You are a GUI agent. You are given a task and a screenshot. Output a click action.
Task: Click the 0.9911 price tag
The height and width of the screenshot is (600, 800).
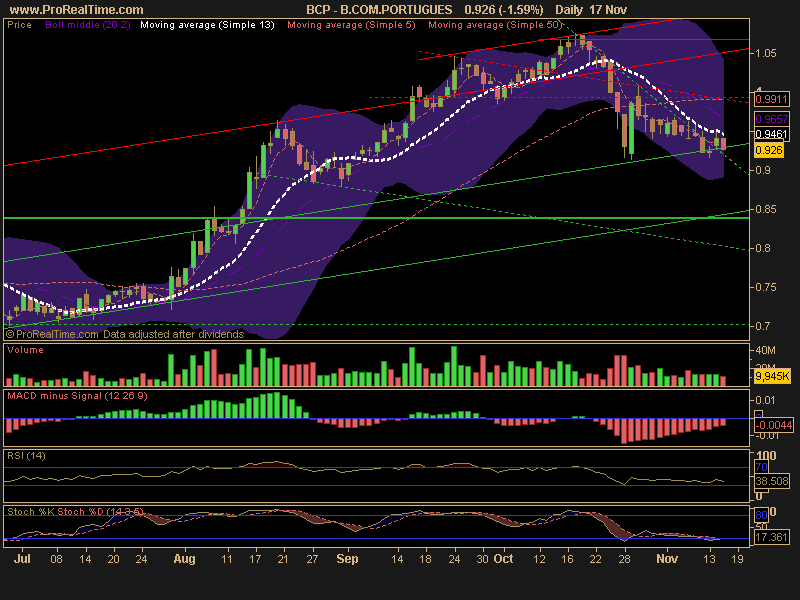[x=771, y=99]
